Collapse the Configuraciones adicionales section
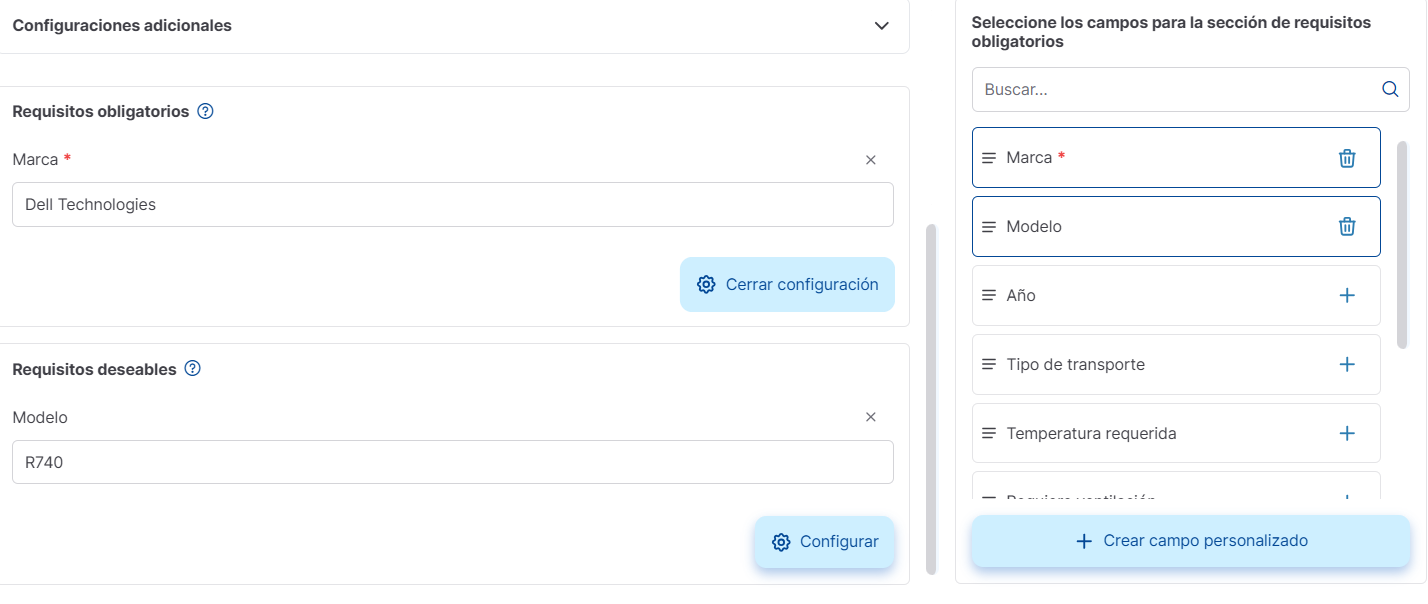Screen dimensions: 1428x604 tap(881, 27)
